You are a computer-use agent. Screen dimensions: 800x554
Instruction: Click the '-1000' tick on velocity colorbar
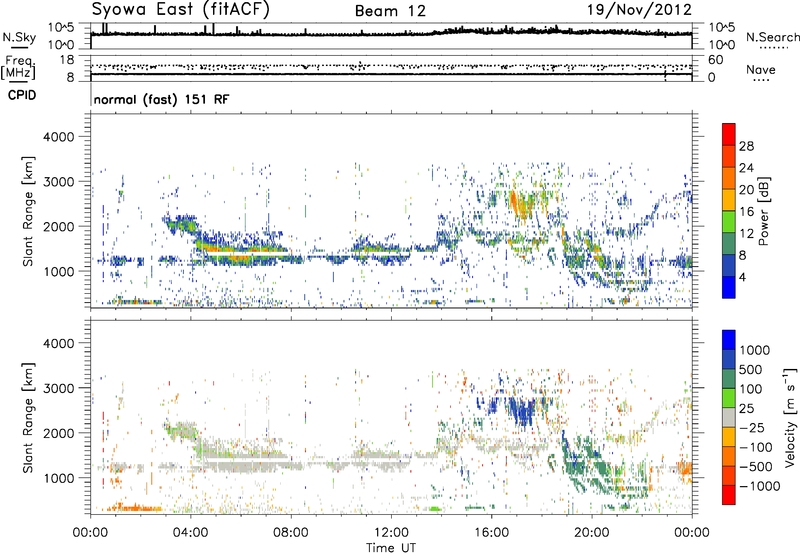[x=759, y=486]
